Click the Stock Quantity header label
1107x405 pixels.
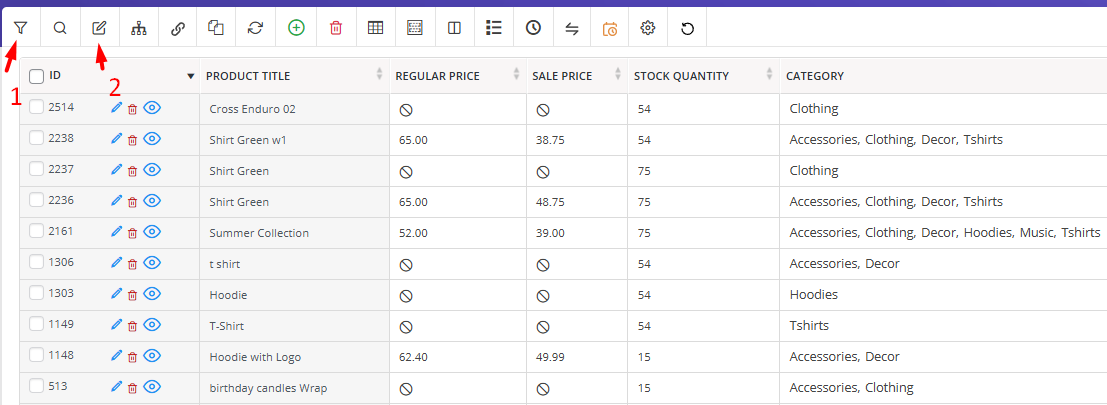[x=681, y=76]
